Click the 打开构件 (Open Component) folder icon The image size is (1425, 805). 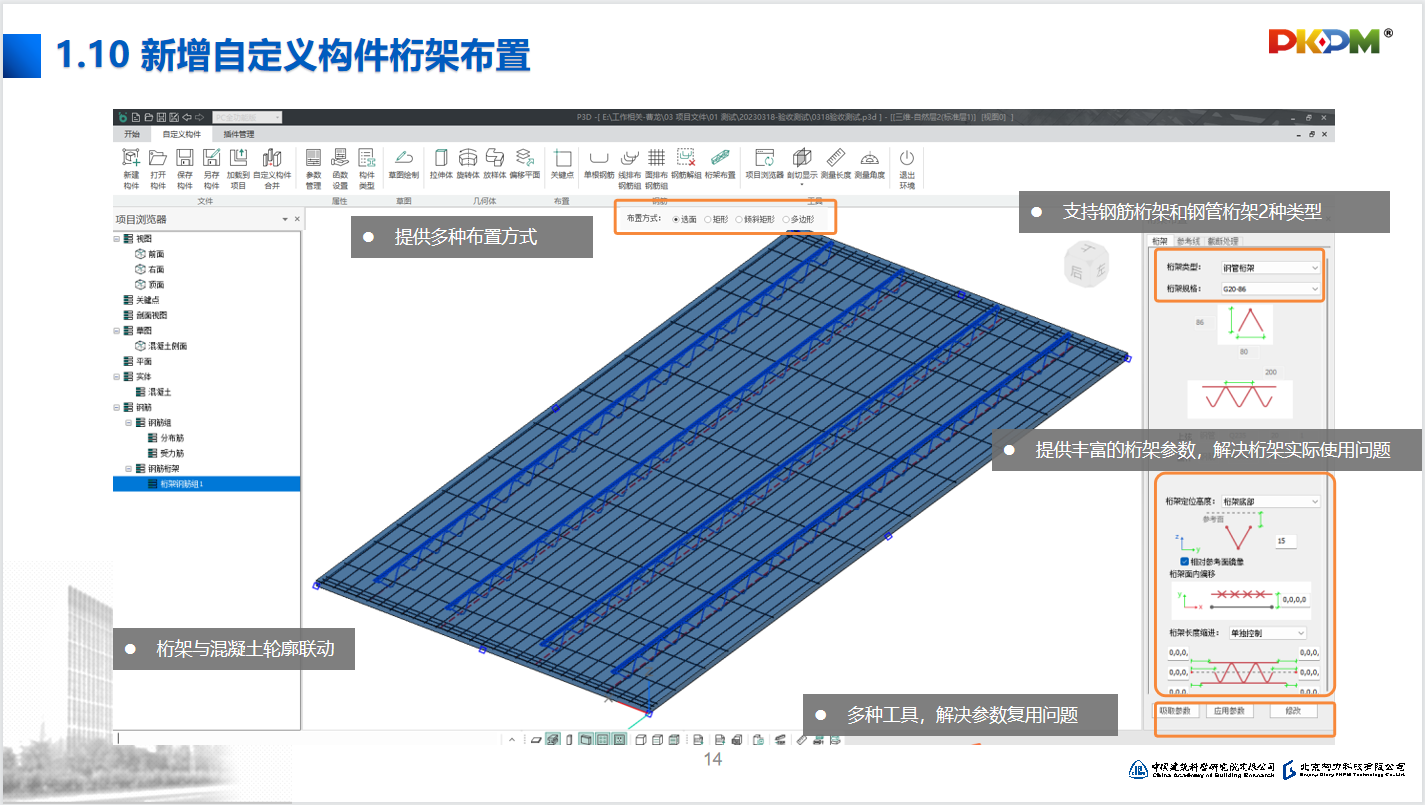click(x=158, y=157)
